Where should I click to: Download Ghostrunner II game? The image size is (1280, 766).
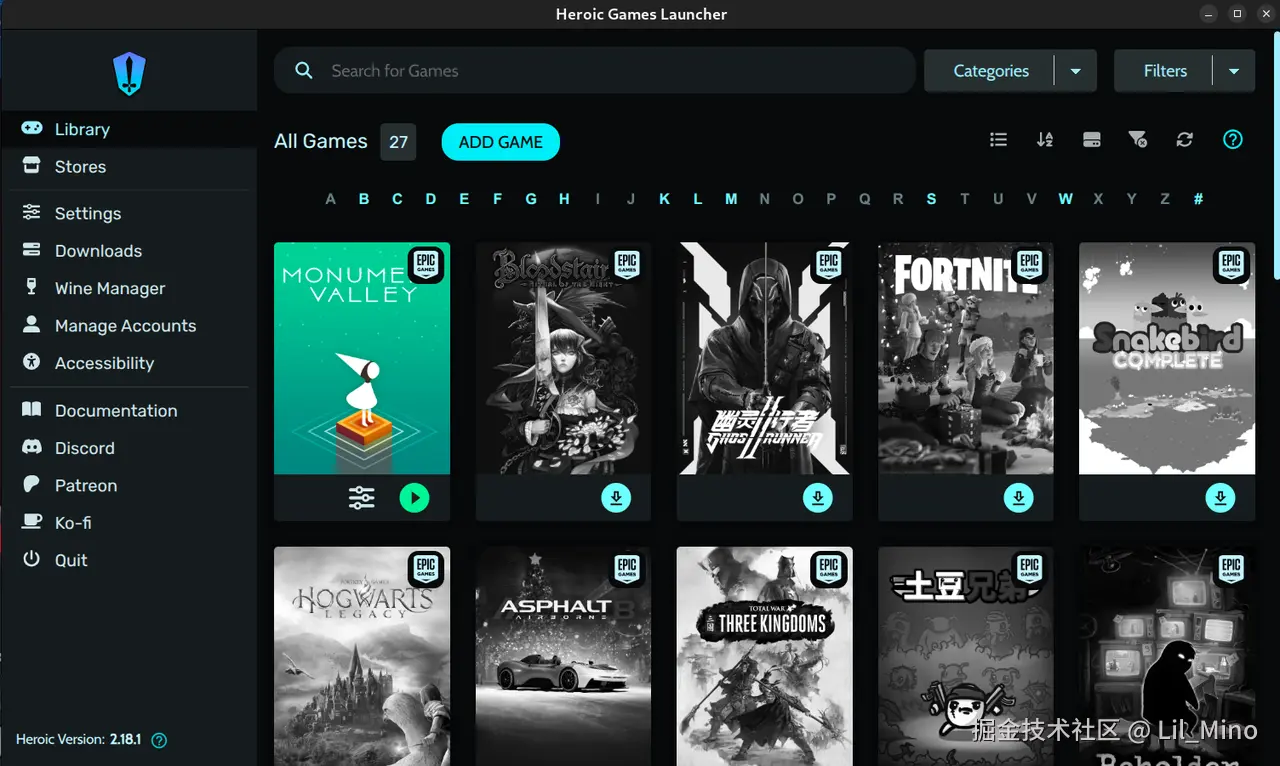pos(818,497)
